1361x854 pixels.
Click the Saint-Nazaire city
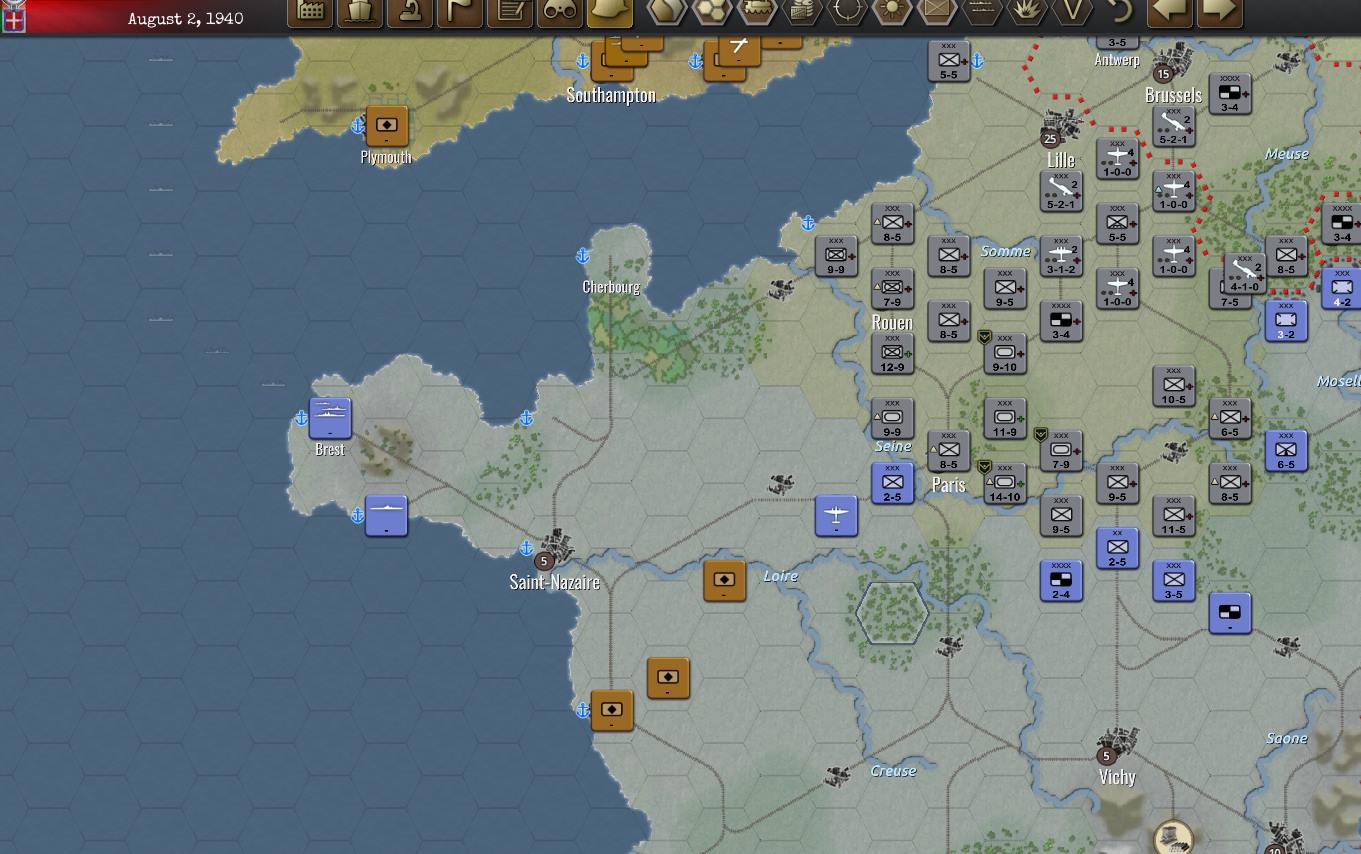tap(555, 549)
